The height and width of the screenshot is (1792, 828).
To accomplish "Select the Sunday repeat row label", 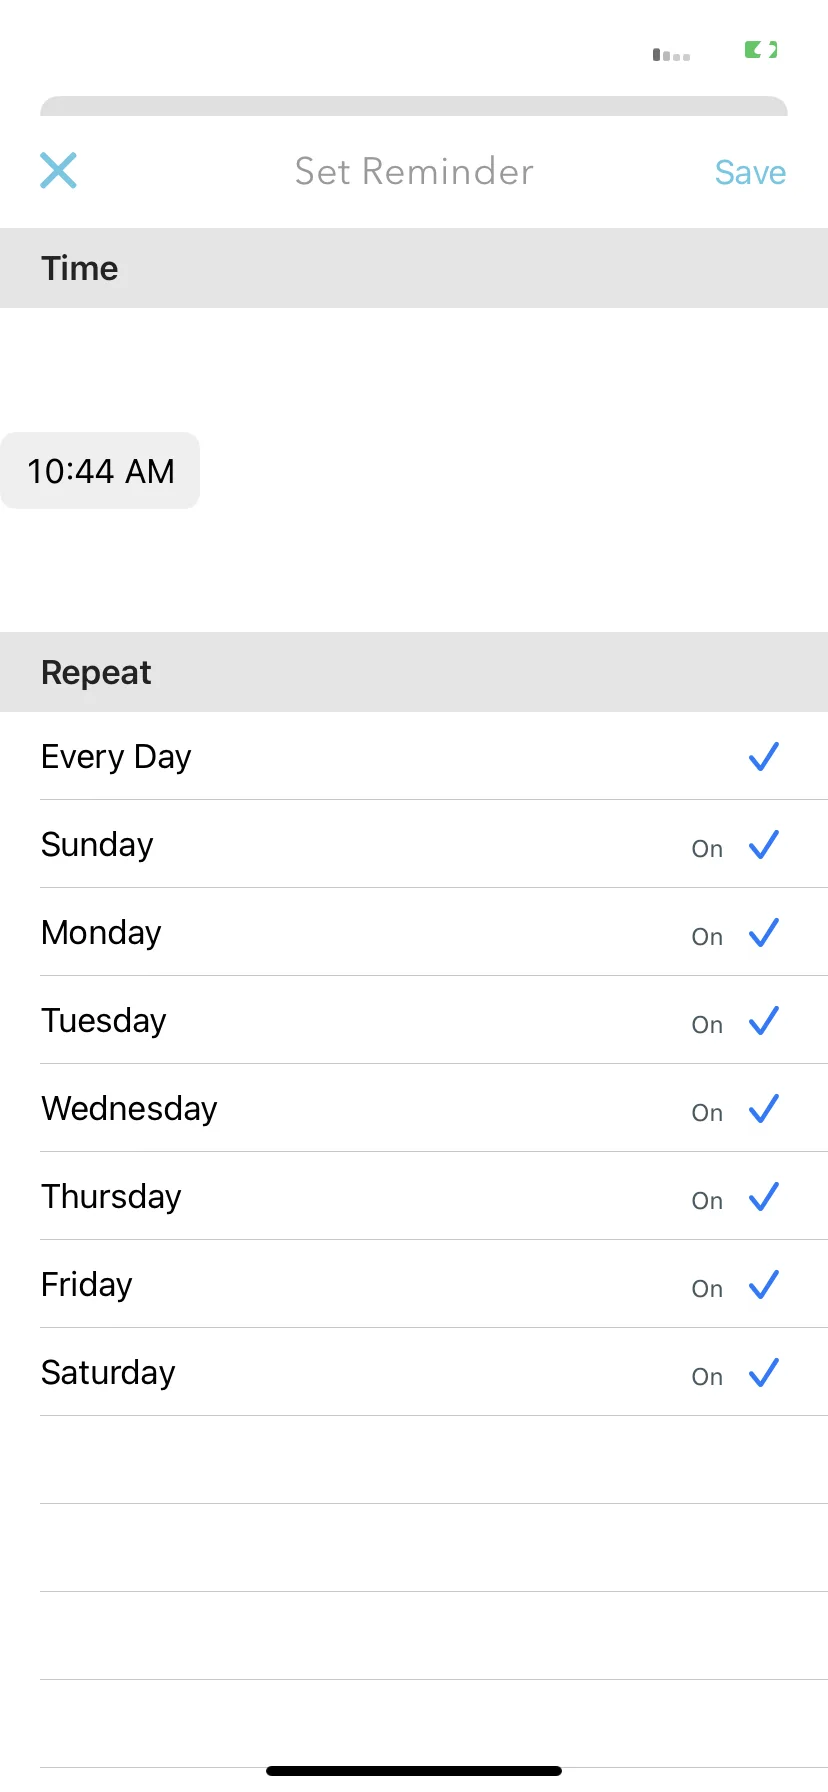I will click(x=97, y=845).
